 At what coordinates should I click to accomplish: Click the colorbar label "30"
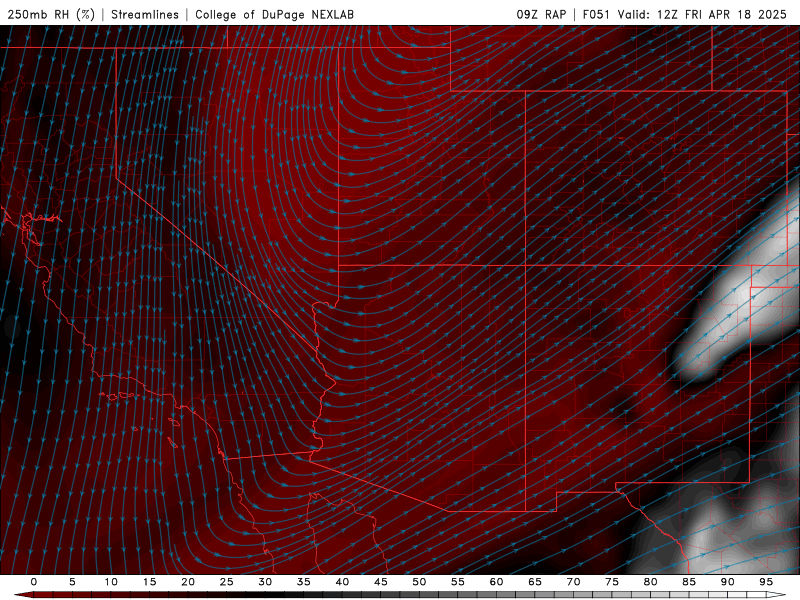(x=265, y=582)
